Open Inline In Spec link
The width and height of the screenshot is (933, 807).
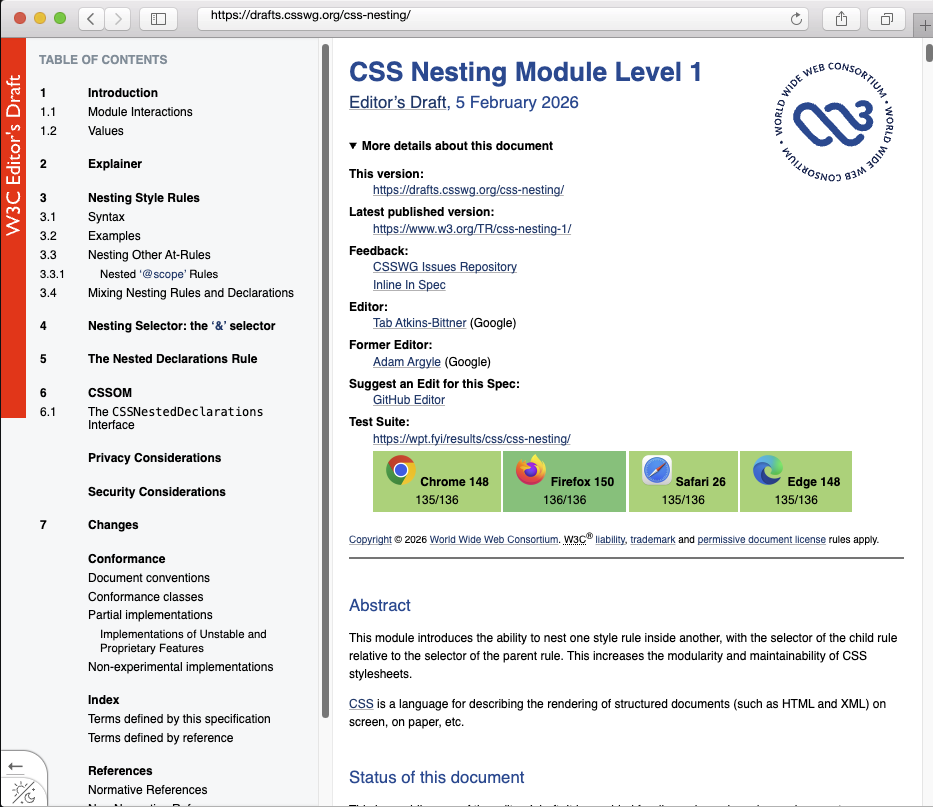[409, 284]
